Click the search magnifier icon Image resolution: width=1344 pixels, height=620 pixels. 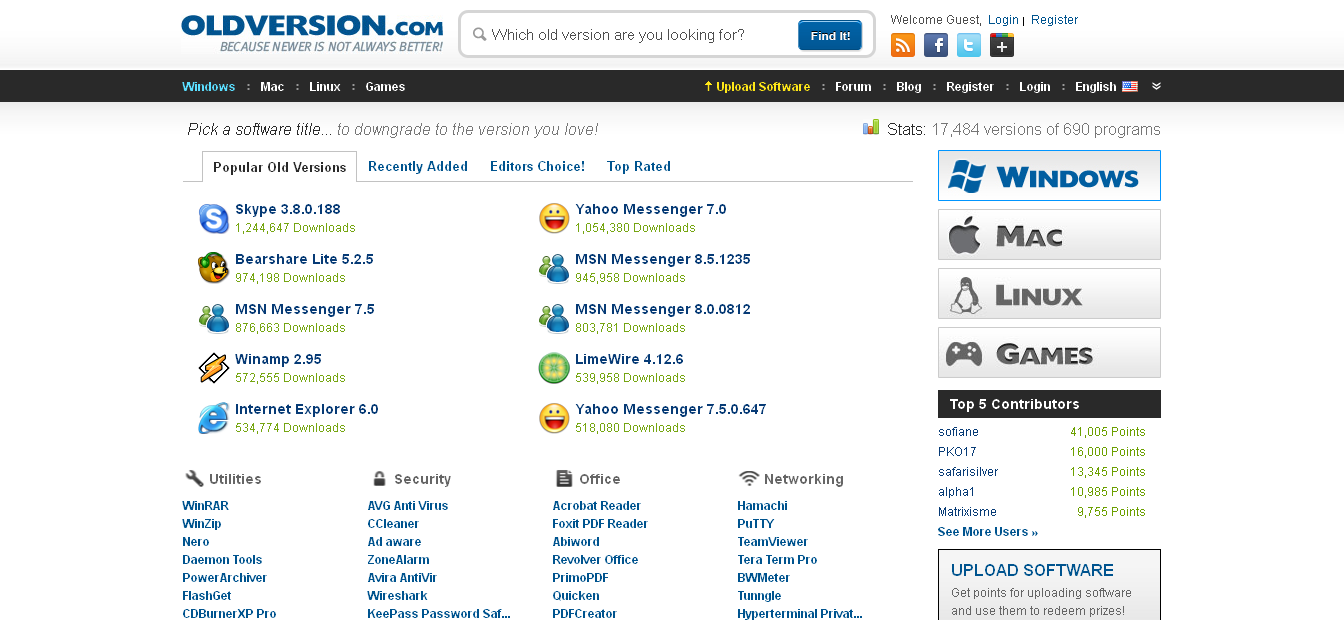click(x=479, y=35)
